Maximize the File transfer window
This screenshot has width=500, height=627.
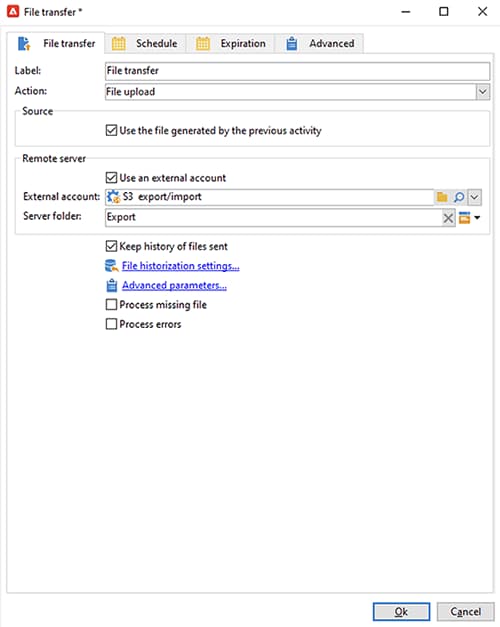pyautogui.click(x=444, y=12)
